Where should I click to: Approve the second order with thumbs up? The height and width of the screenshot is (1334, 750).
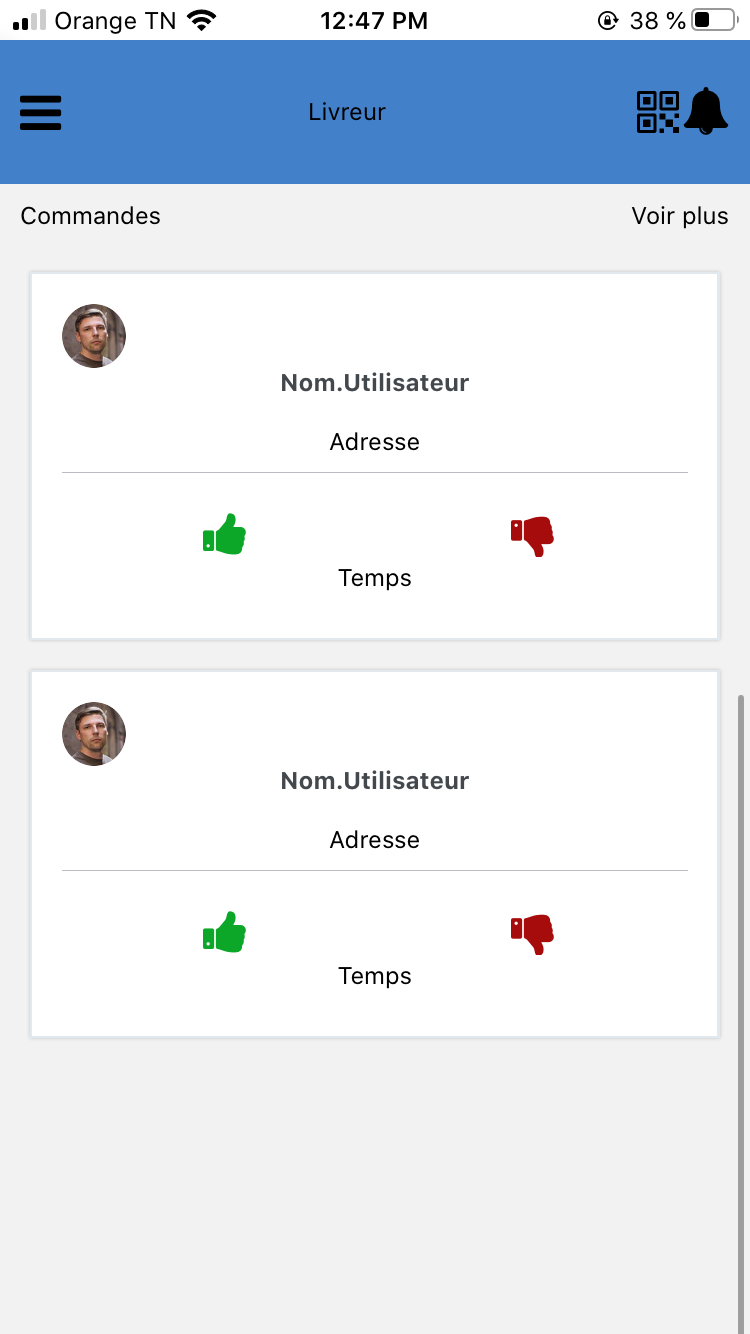coord(223,931)
